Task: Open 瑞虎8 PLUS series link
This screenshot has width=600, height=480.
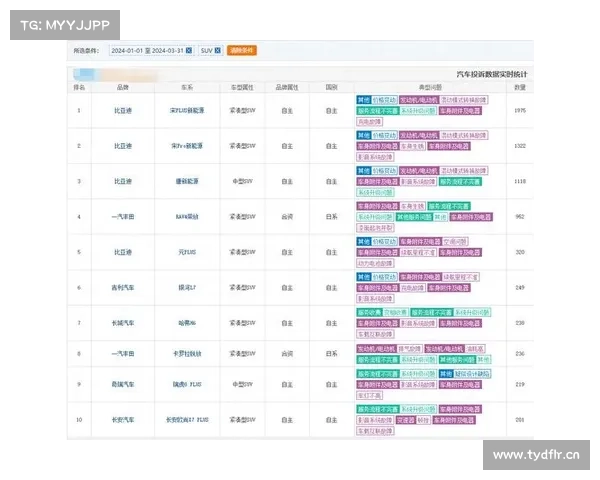Action: [187, 384]
